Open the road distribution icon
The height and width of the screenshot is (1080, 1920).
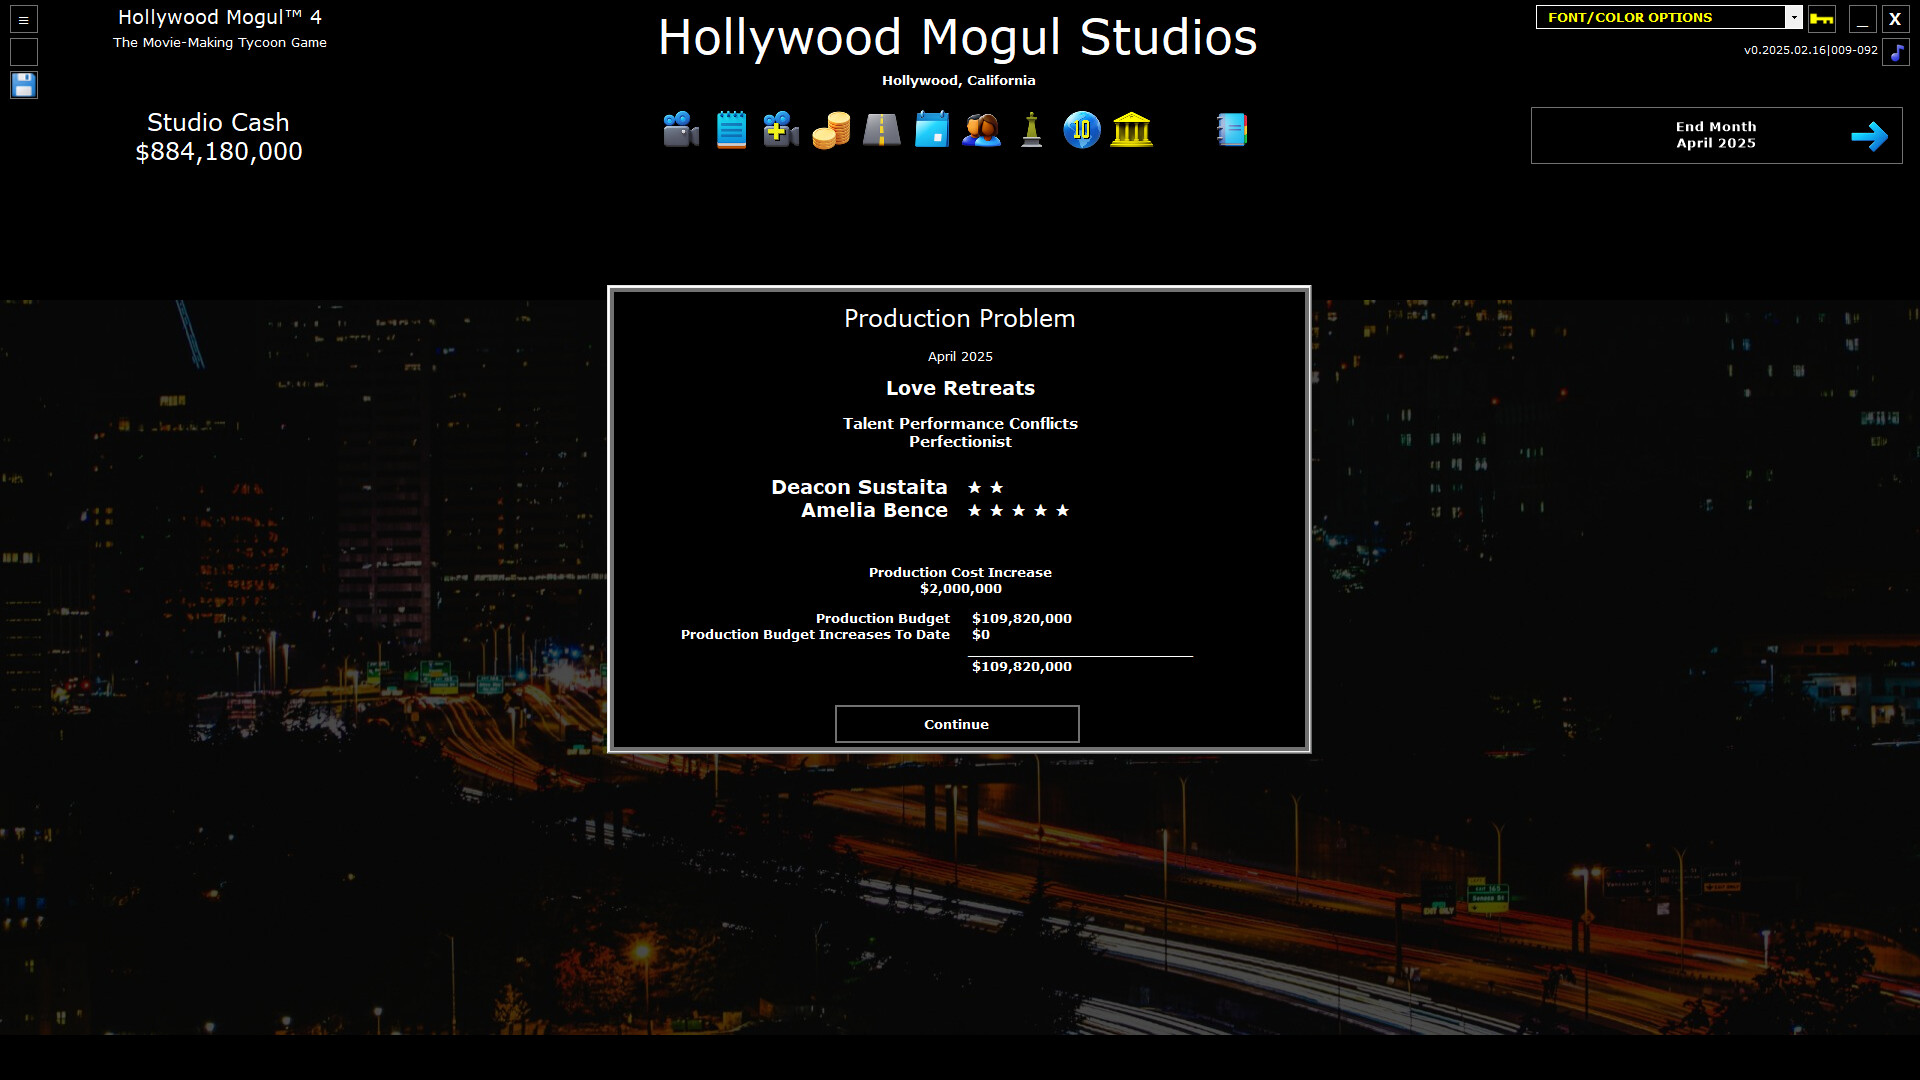tap(881, 129)
